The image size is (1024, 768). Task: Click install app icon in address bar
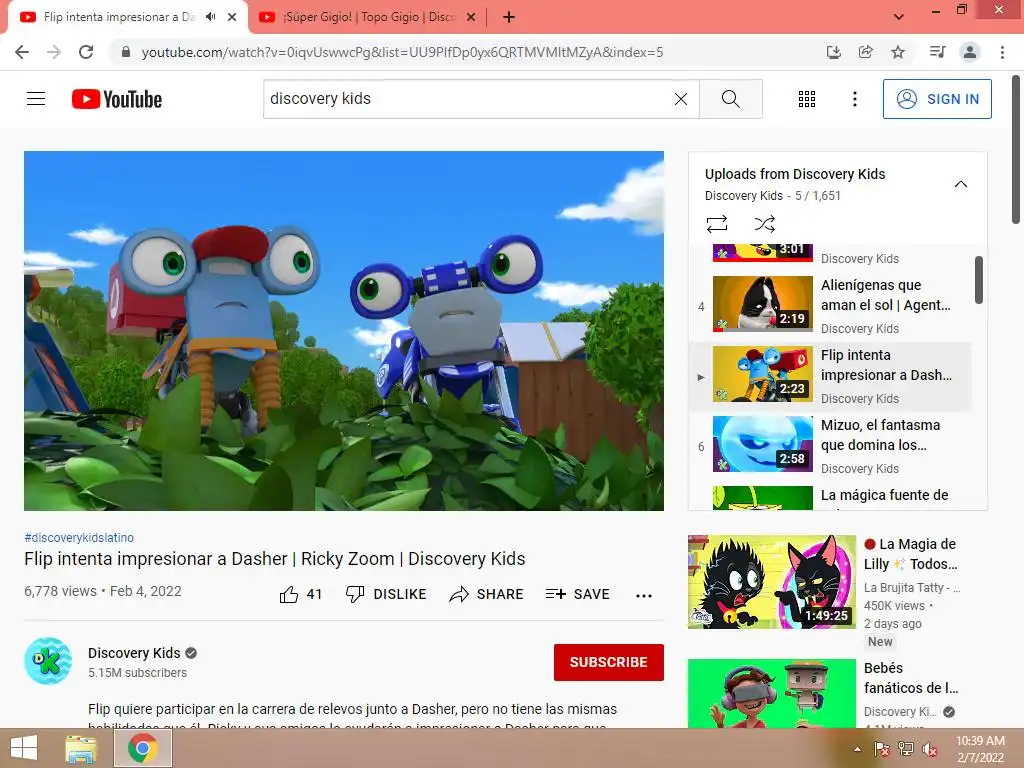[833, 52]
